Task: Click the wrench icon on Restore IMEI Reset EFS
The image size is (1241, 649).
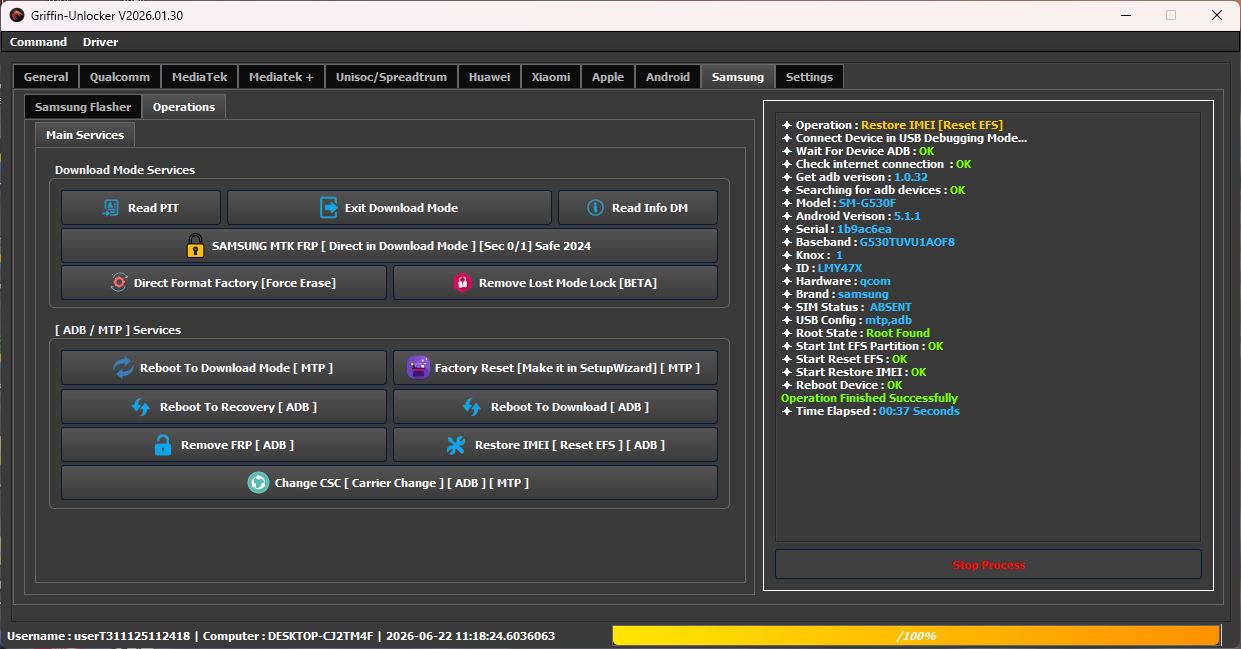Action: (x=456, y=444)
